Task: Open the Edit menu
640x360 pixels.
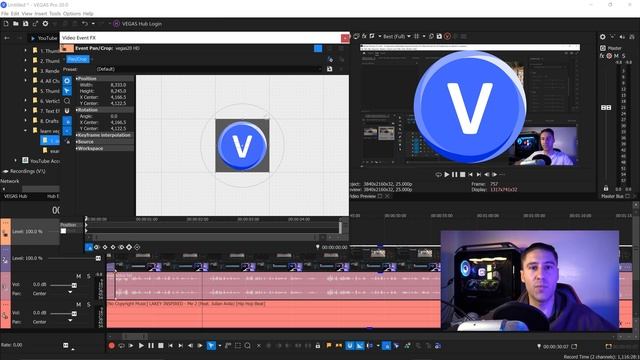Action: pos(15,13)
